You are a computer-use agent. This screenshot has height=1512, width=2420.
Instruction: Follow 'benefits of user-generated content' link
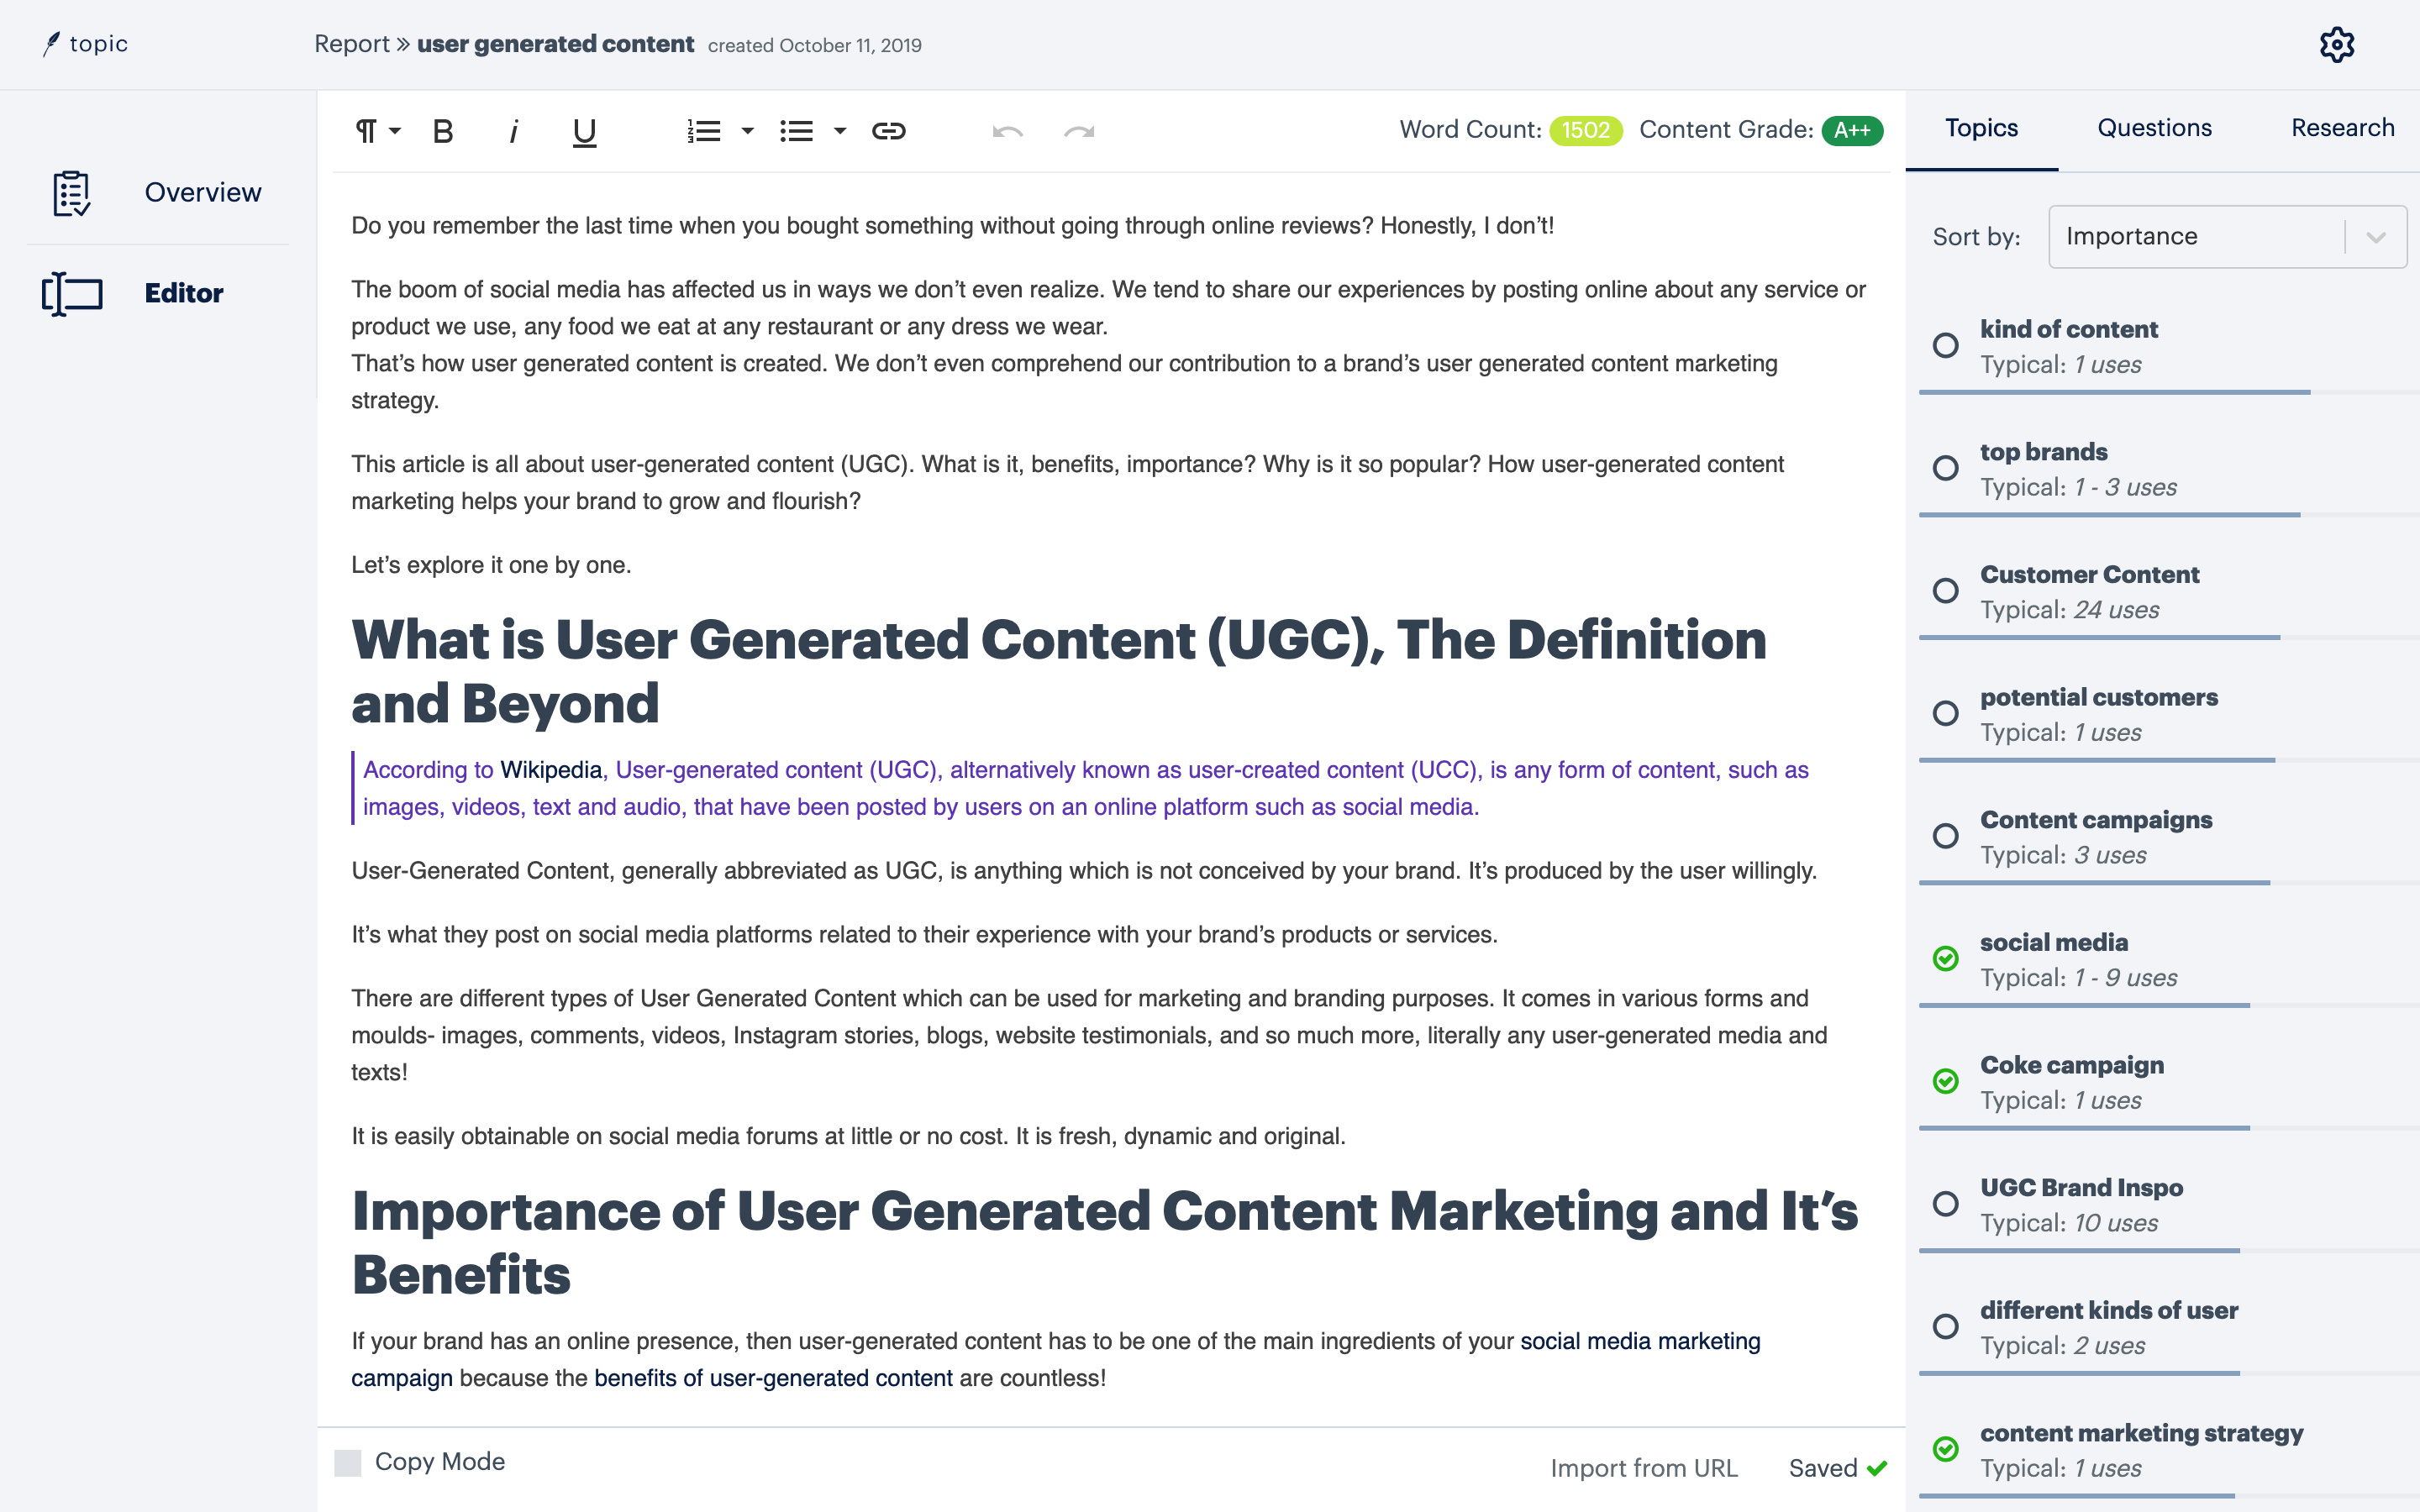[x=773, y=1378]
